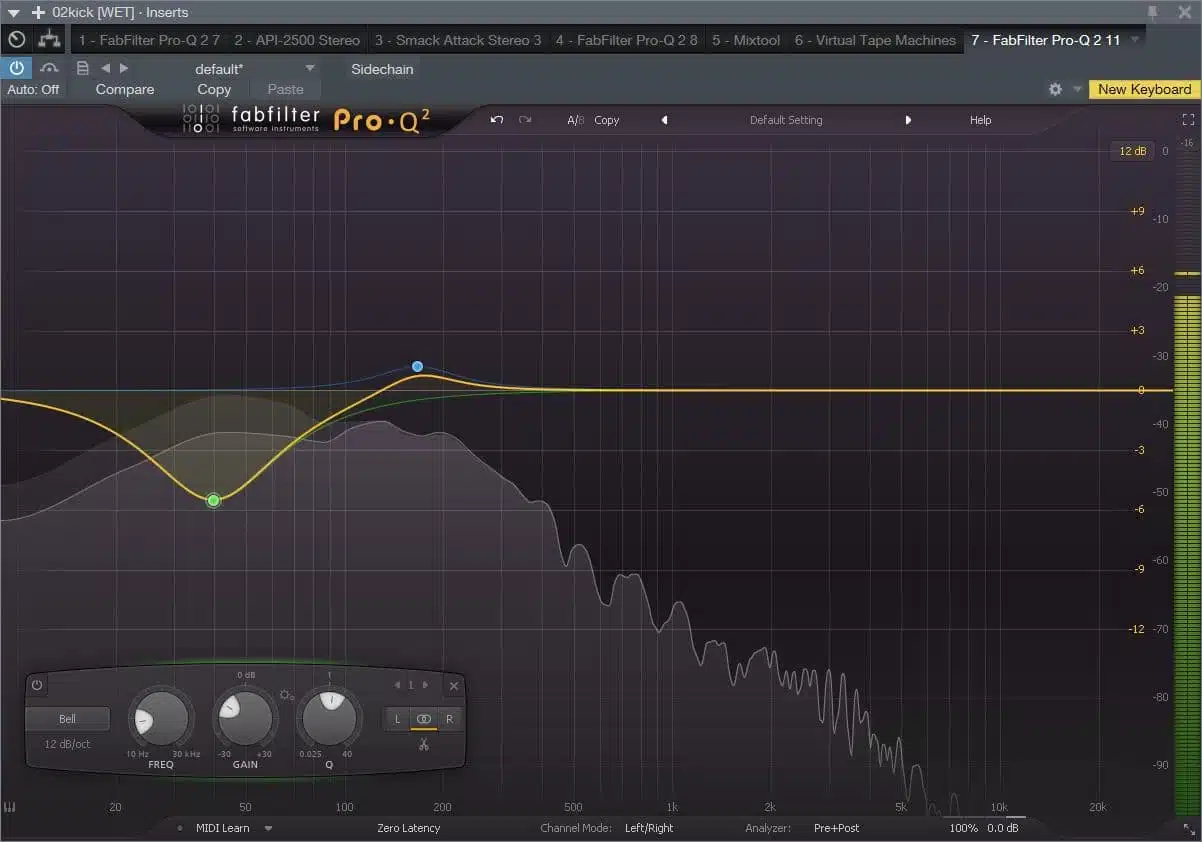Toggle full screen mode icon
The height and width of the screenshot is (842, 1202).
click(x=1188, y=120)
